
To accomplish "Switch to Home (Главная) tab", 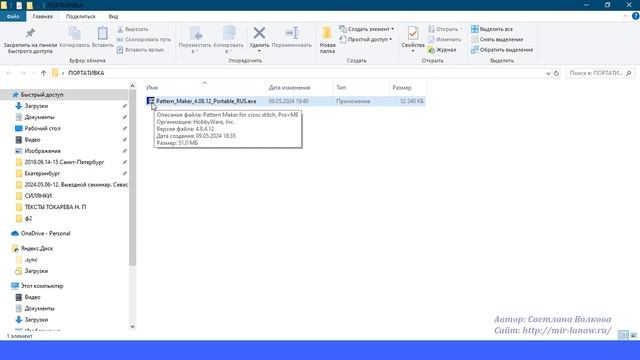I will point(42,16).
